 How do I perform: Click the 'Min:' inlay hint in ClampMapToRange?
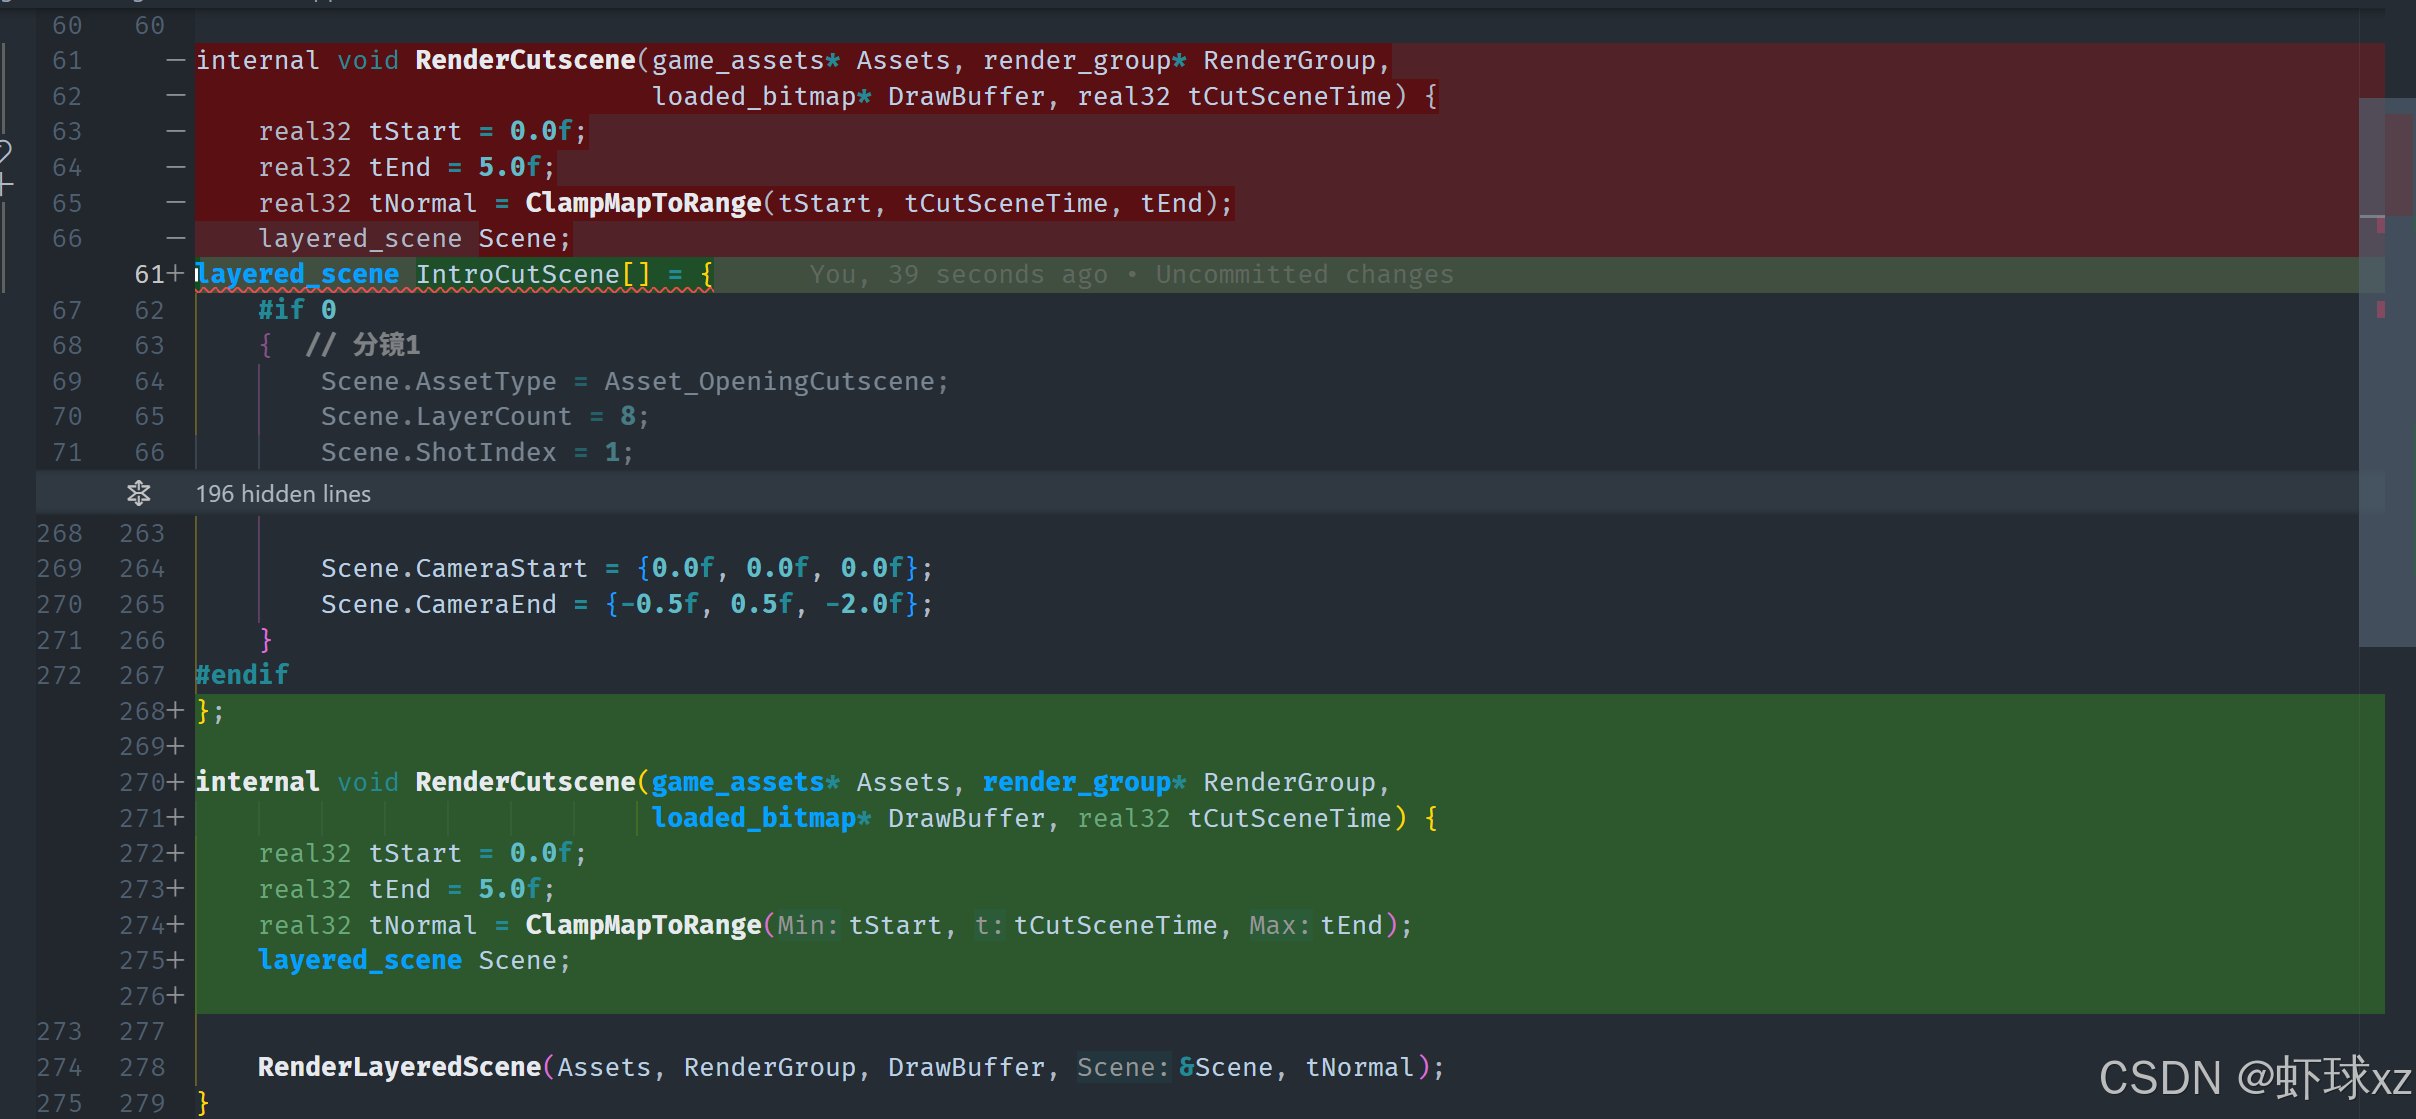coord(807,925)
